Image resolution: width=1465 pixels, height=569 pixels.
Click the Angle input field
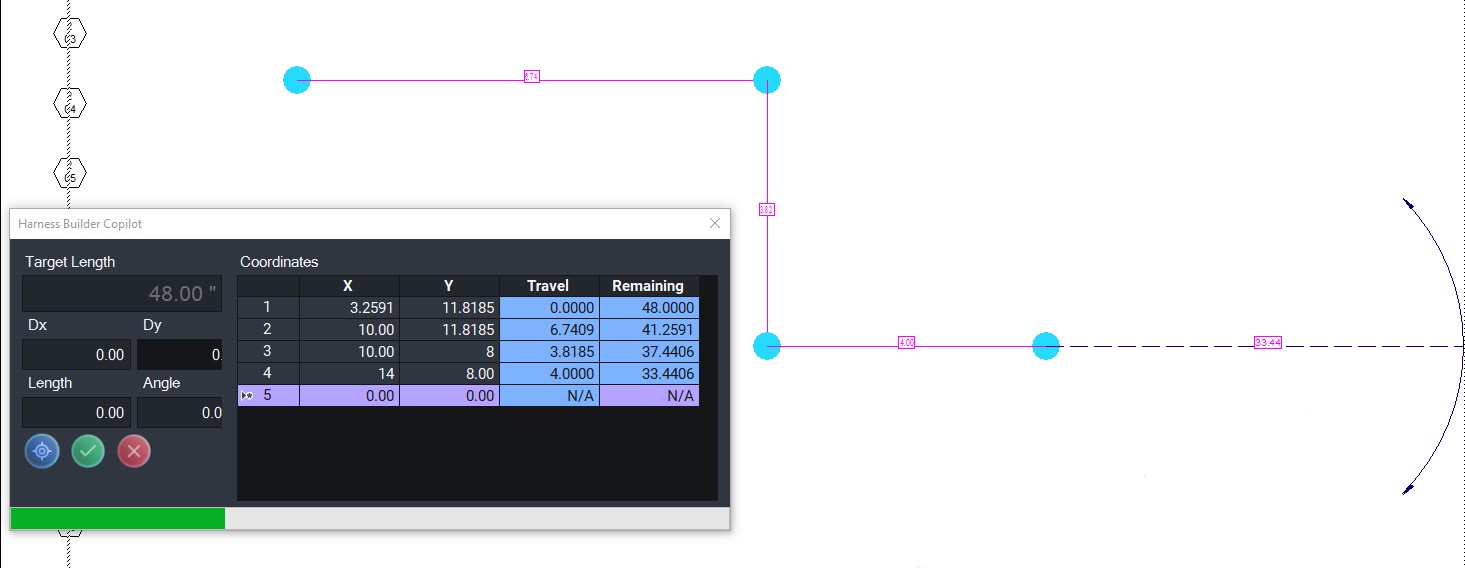[x=180, y=413]
